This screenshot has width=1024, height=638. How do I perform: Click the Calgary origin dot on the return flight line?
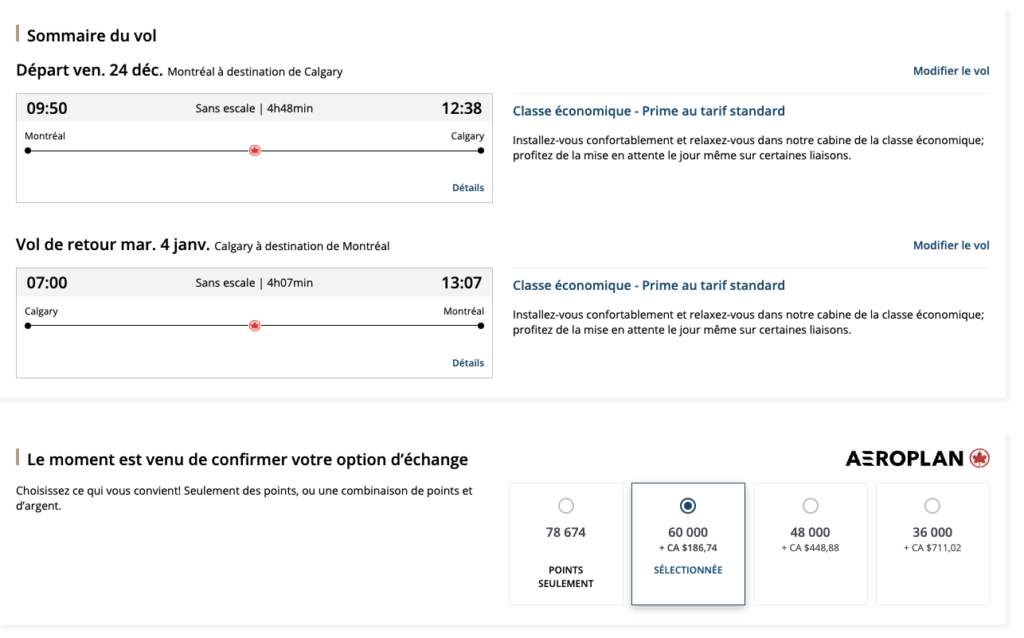(x=28, y=326)
